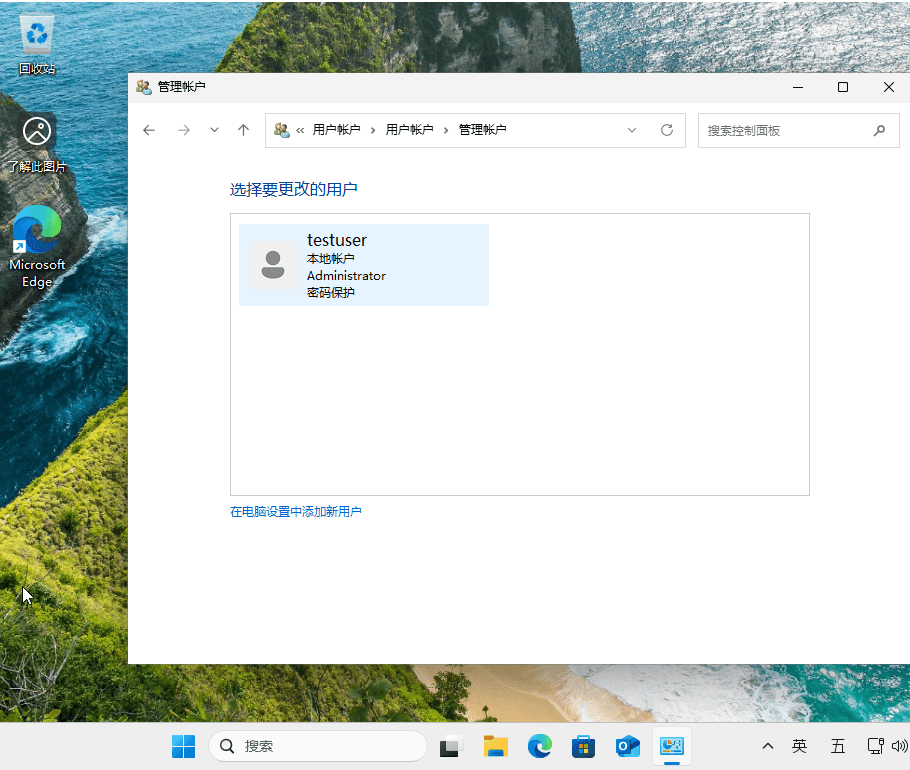Click the user accounts icon in the address bar

click(282, 130)
